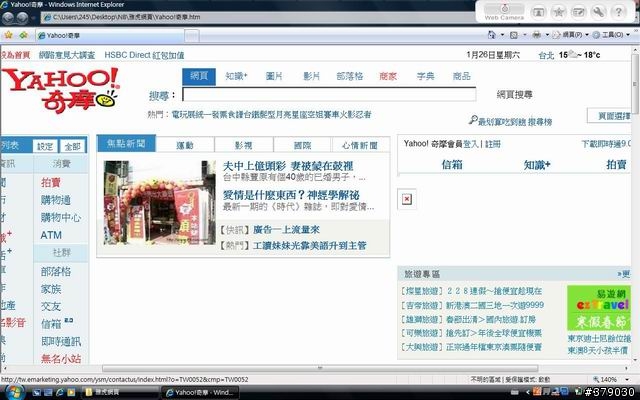The width and height of the screenshot is (640, 400).
Task: Show hidden tray icons arrow
Action: pos(527,393)
